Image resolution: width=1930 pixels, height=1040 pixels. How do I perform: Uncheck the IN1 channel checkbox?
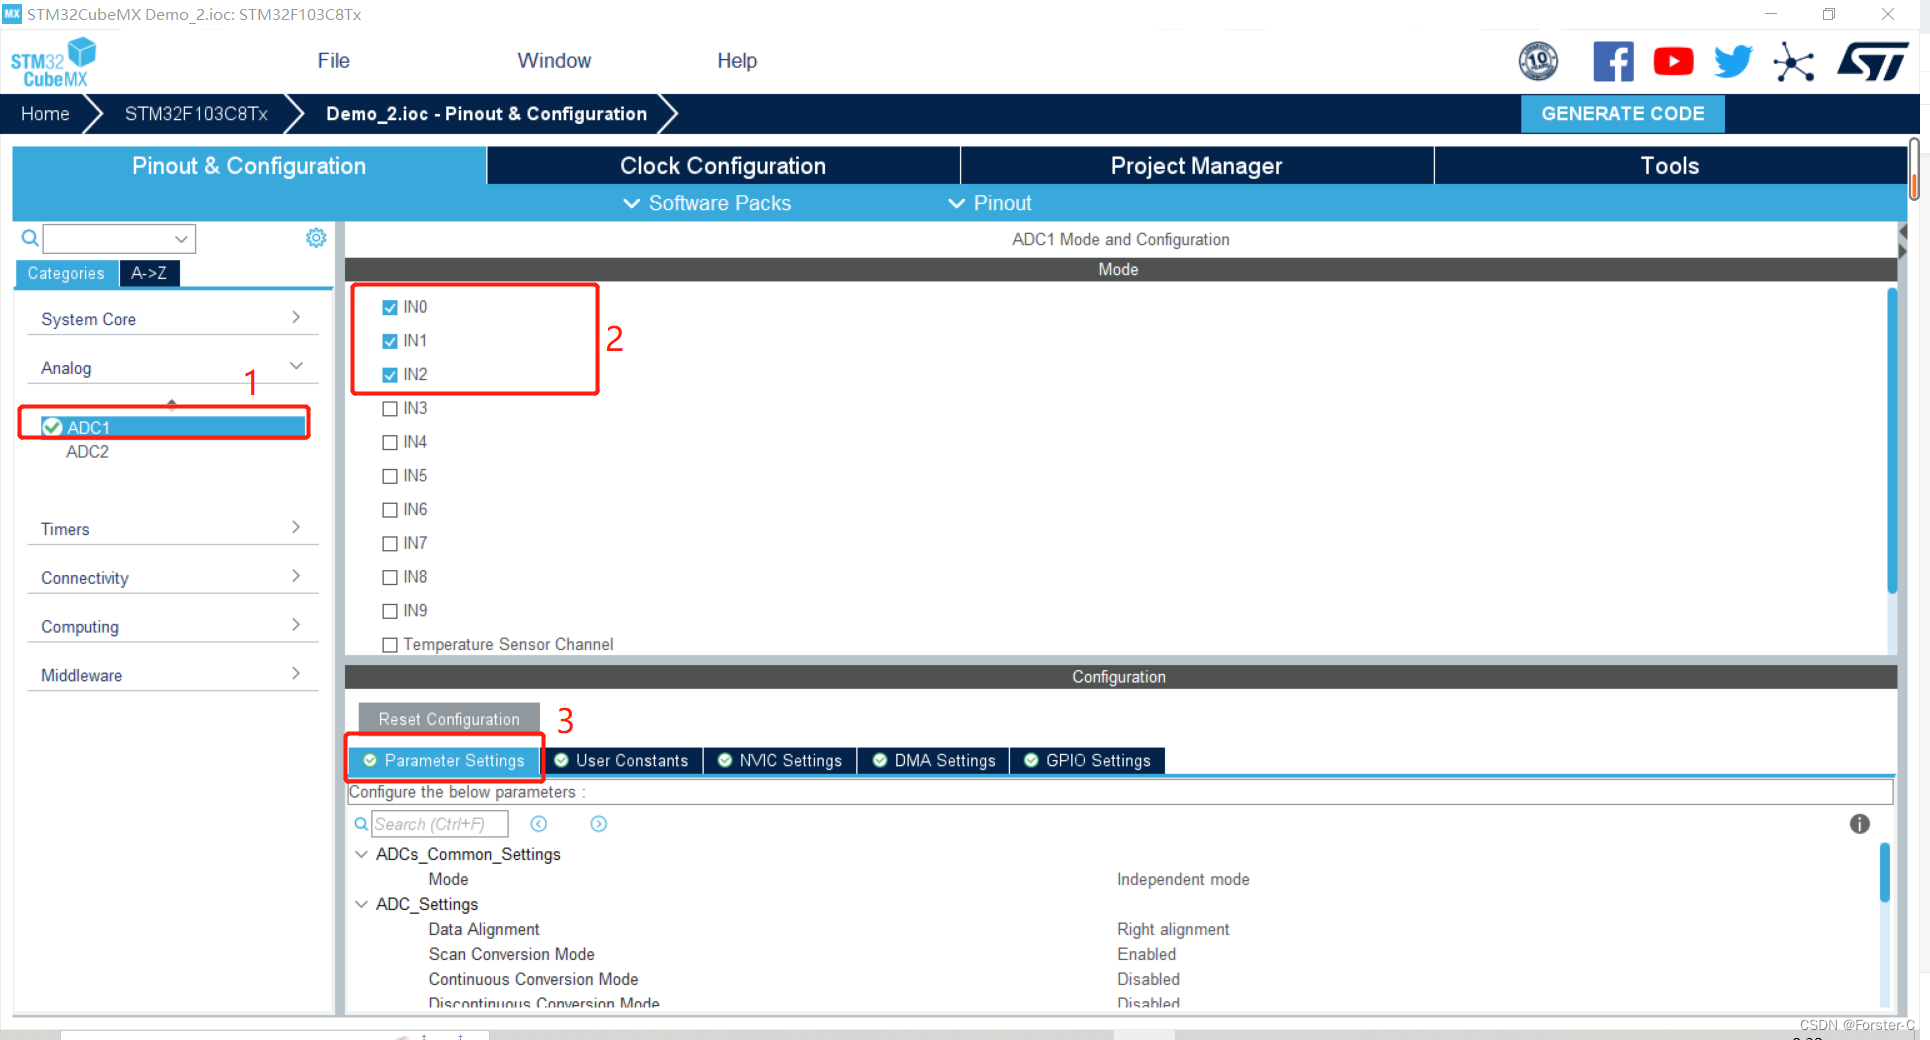pos(390,341)
